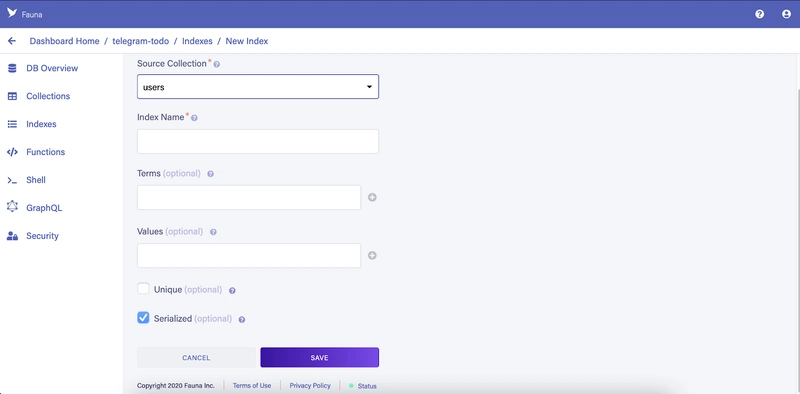Viewport: 800px width, 394px height.
Task: Open Collections in the sidebar
Action: coord(48,96)
